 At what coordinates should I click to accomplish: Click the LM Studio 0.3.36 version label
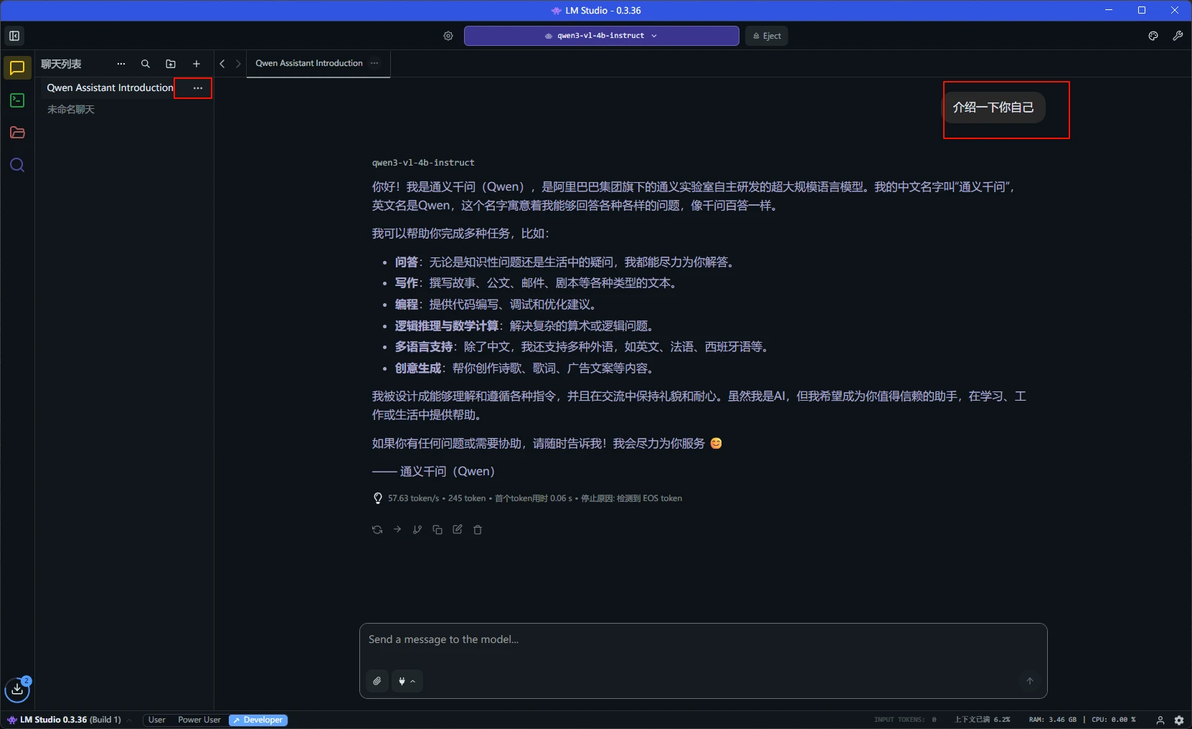pyautogui.click(x=64, y=720)
